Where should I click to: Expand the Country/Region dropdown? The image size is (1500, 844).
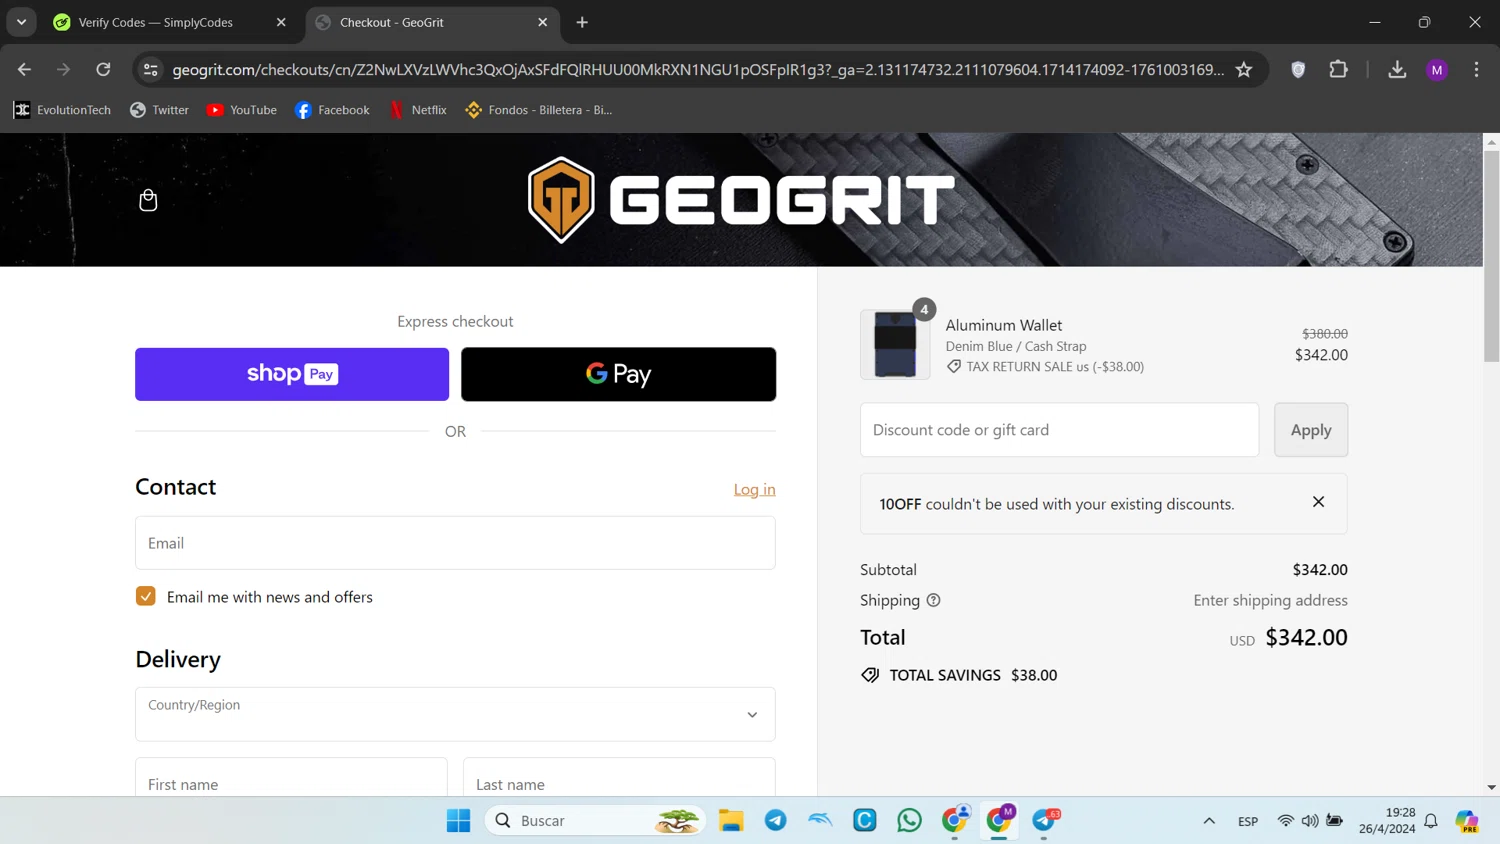click(x=455, y=714)
